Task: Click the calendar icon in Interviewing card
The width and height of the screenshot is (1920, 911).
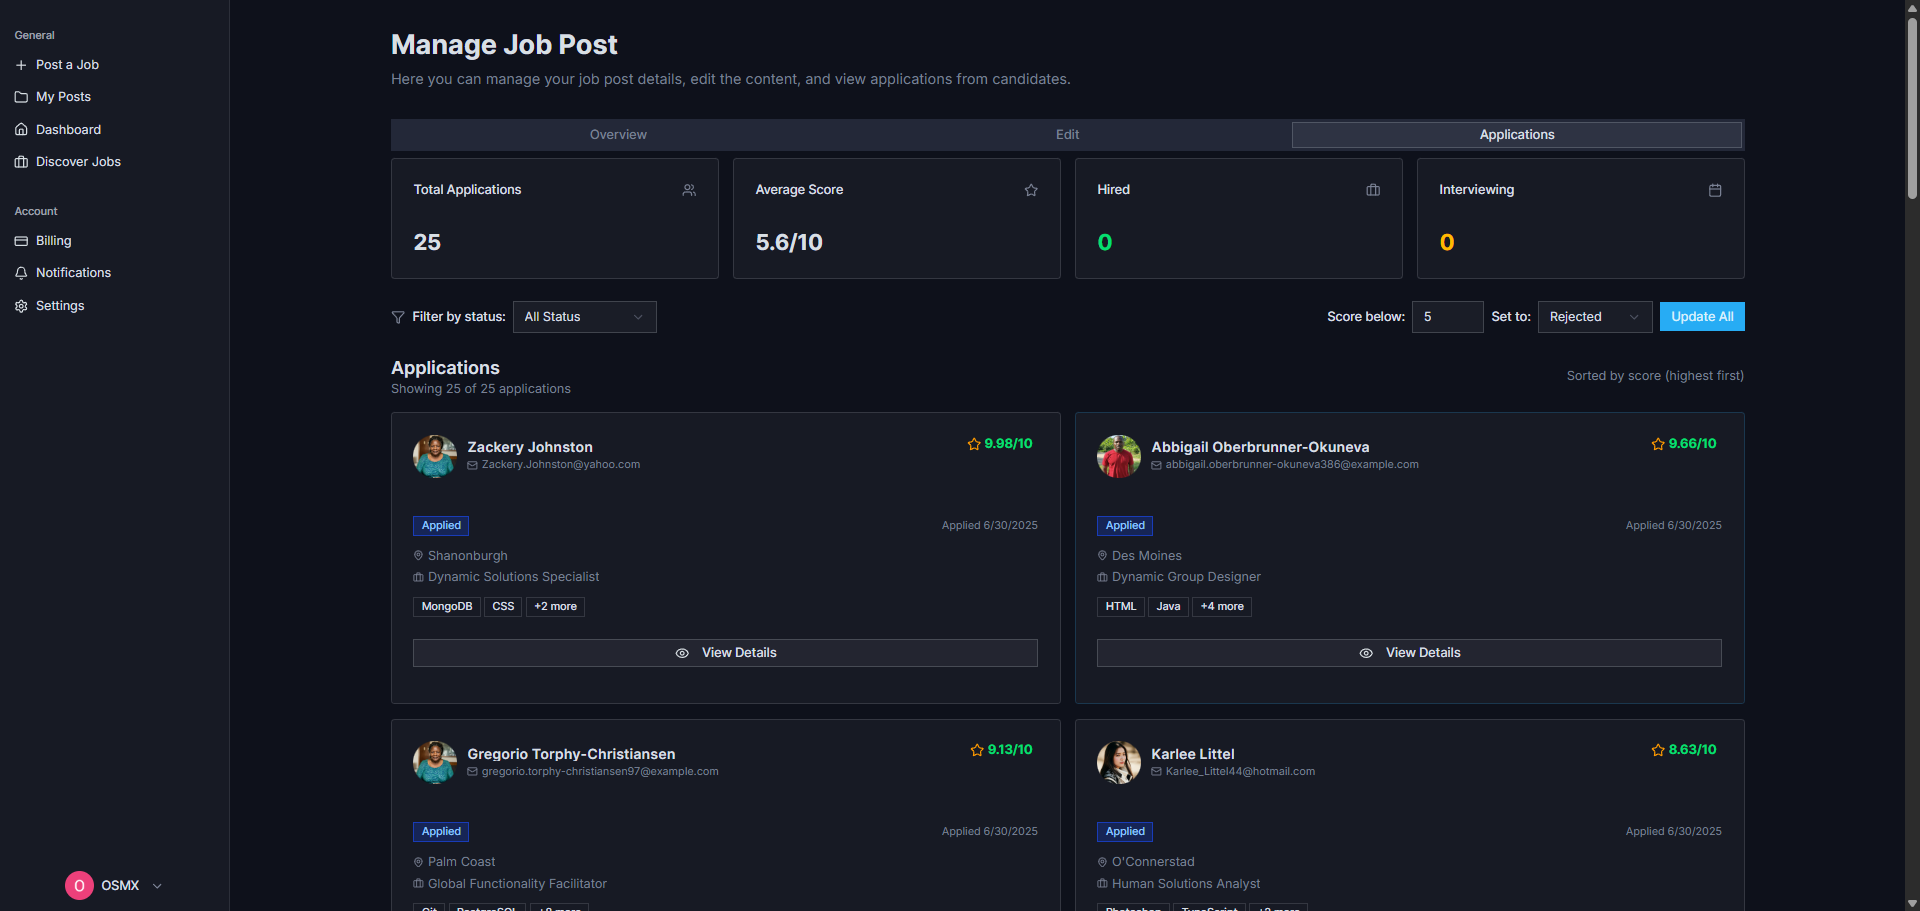Action: click(1715, 190)
